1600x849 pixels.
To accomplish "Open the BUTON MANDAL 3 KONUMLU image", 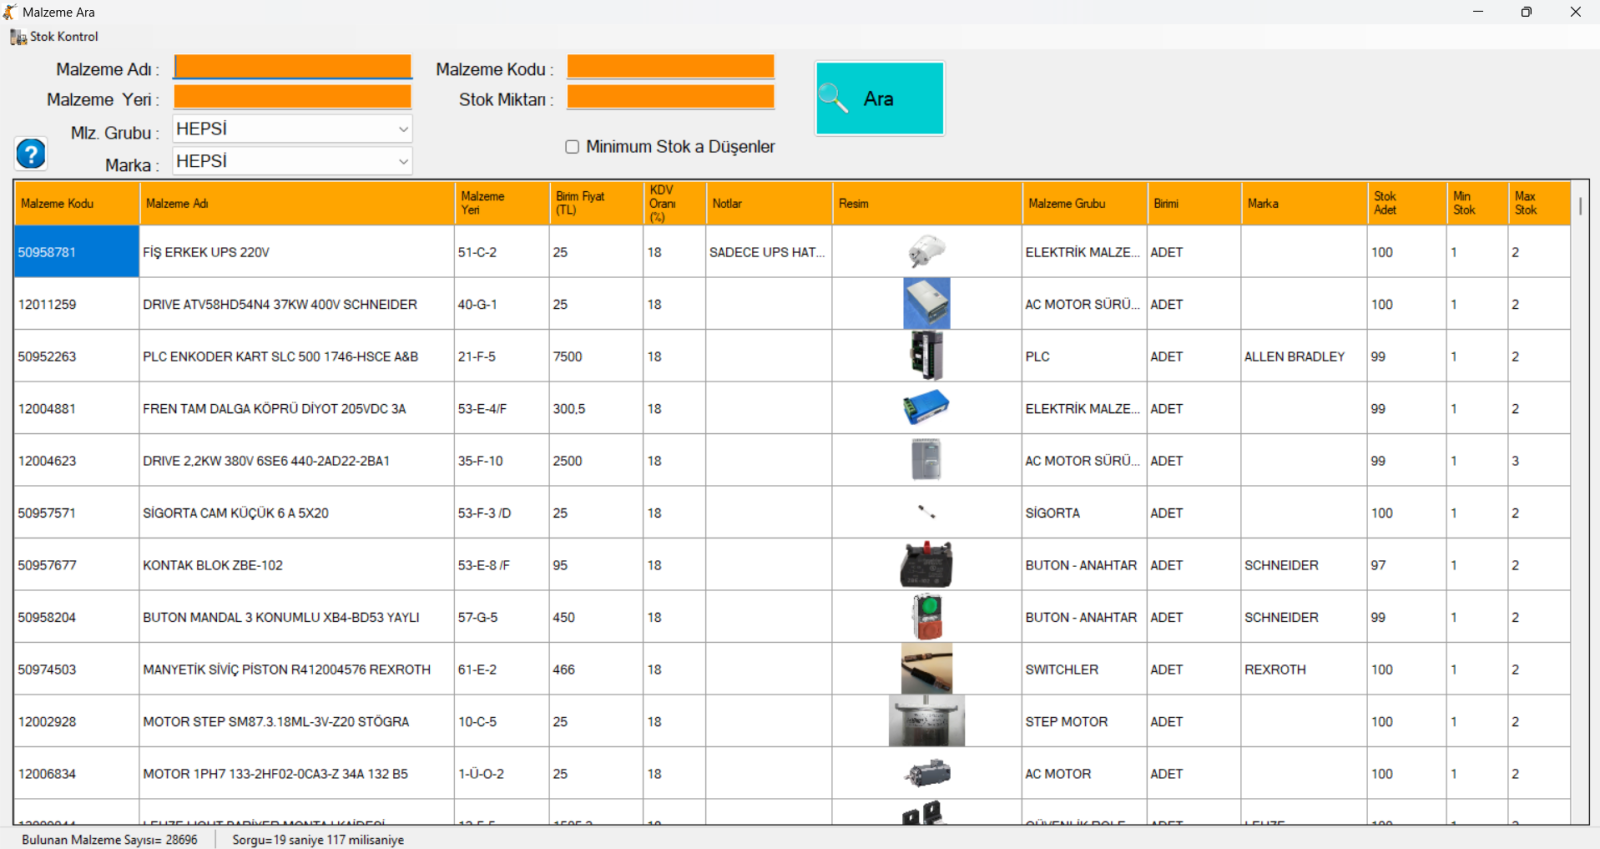I will 927,617.
